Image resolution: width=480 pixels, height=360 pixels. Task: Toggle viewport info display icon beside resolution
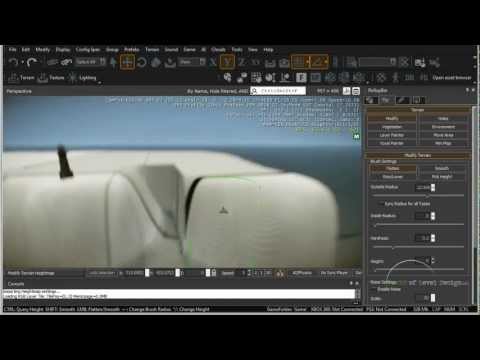pos(346,91)
